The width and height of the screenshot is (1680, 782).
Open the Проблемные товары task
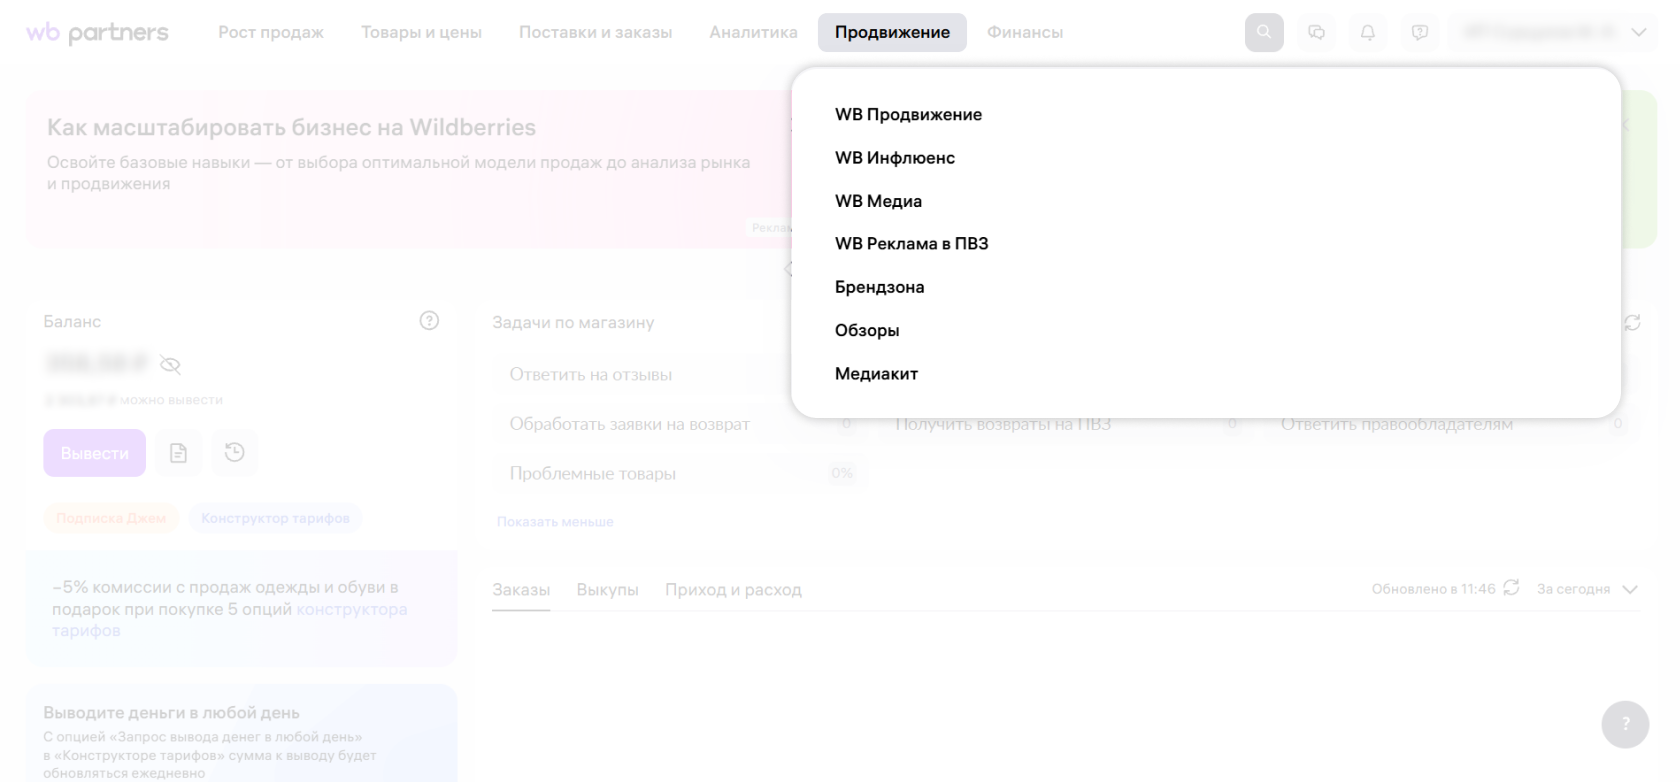click(x=680, y=474)
